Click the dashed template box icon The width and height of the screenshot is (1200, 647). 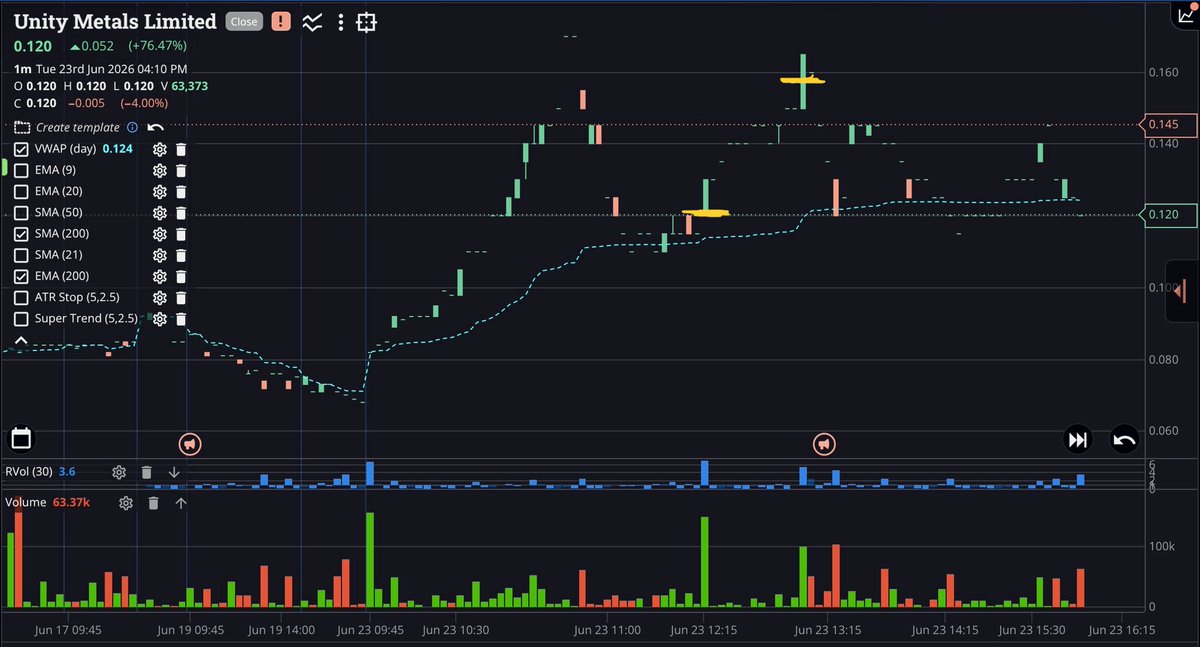22,128
